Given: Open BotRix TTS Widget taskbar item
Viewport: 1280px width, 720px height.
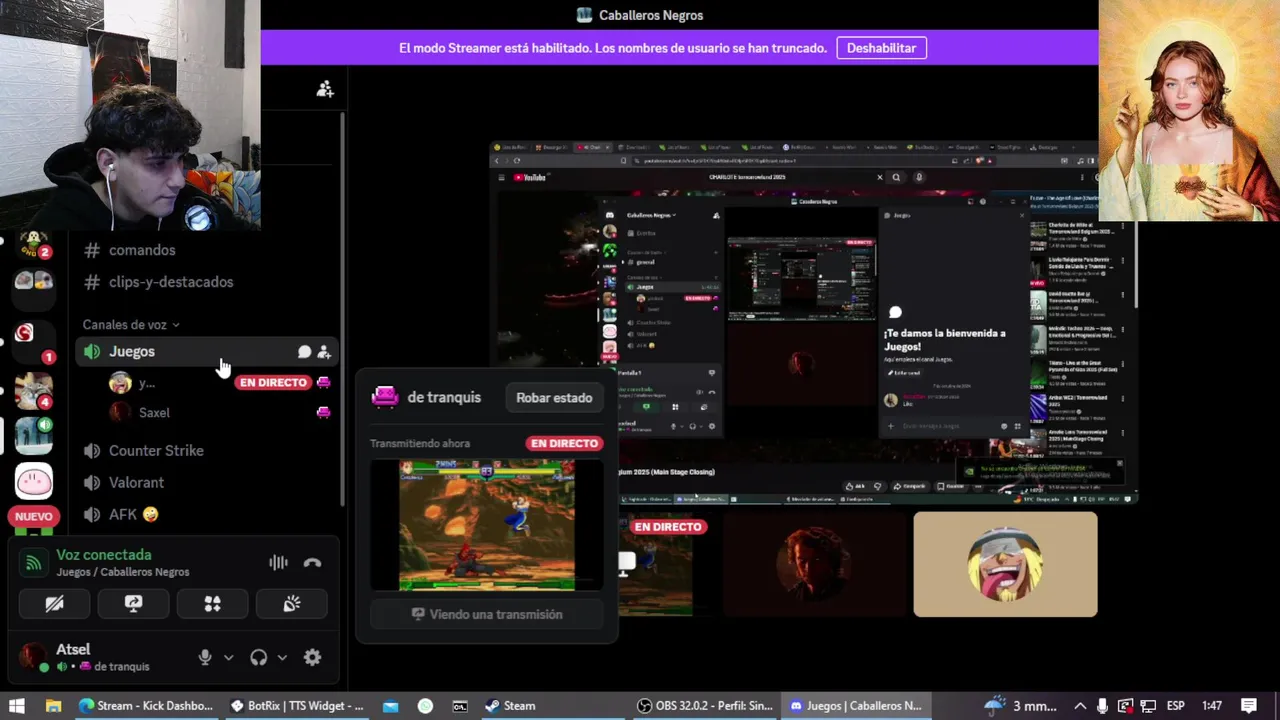Looking at the screenshot, I should tap(297, 705).
